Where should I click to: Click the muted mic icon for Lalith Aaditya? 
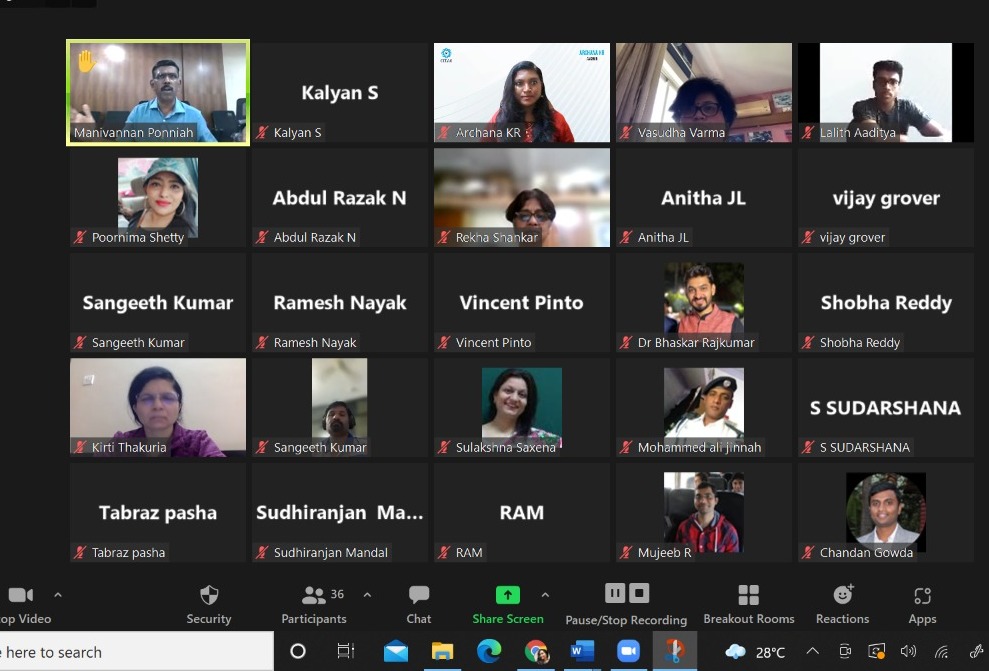coord(809,132)
